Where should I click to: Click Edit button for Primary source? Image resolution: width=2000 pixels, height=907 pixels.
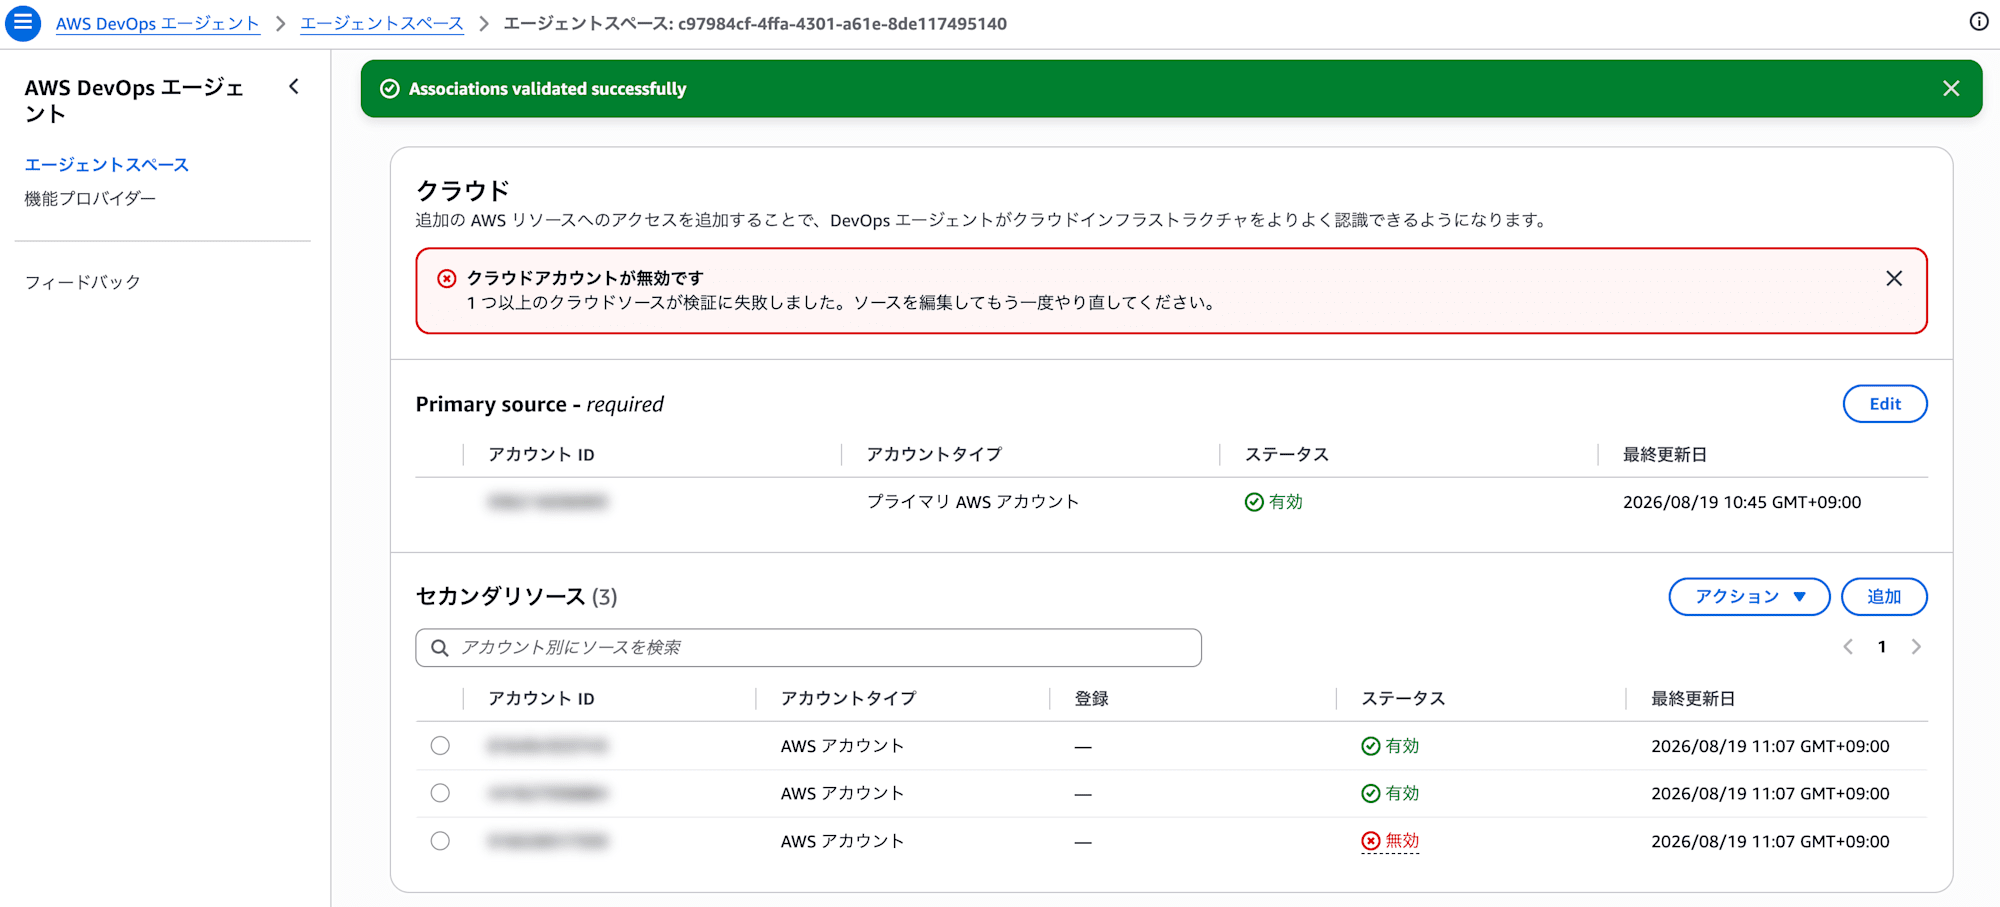click(1885, 404)
